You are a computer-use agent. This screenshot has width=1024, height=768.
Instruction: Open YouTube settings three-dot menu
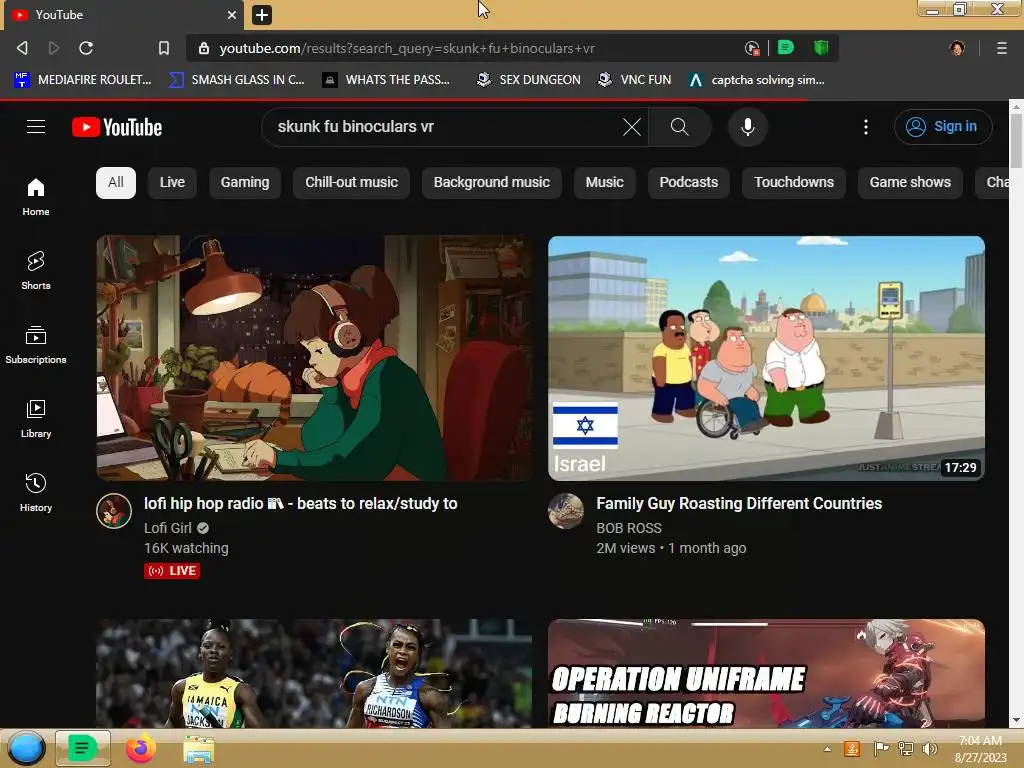pos(866,127)
